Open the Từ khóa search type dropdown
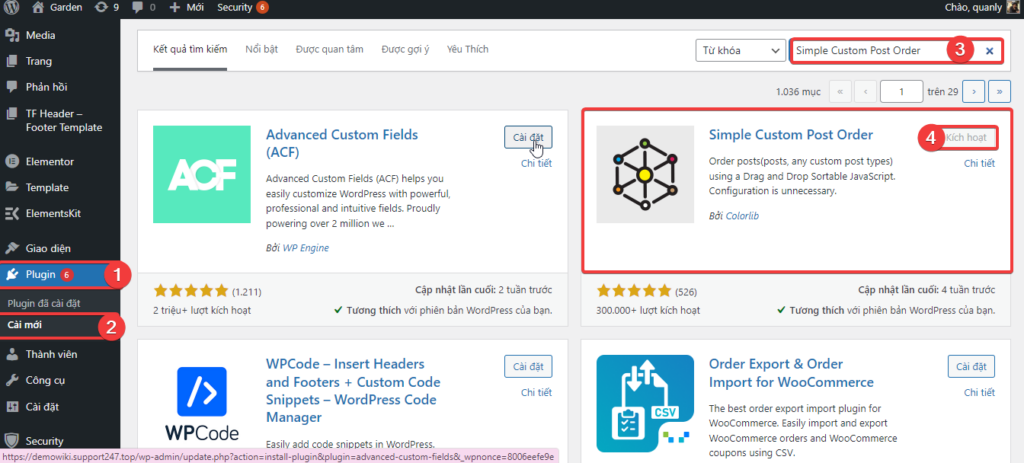 740,50
